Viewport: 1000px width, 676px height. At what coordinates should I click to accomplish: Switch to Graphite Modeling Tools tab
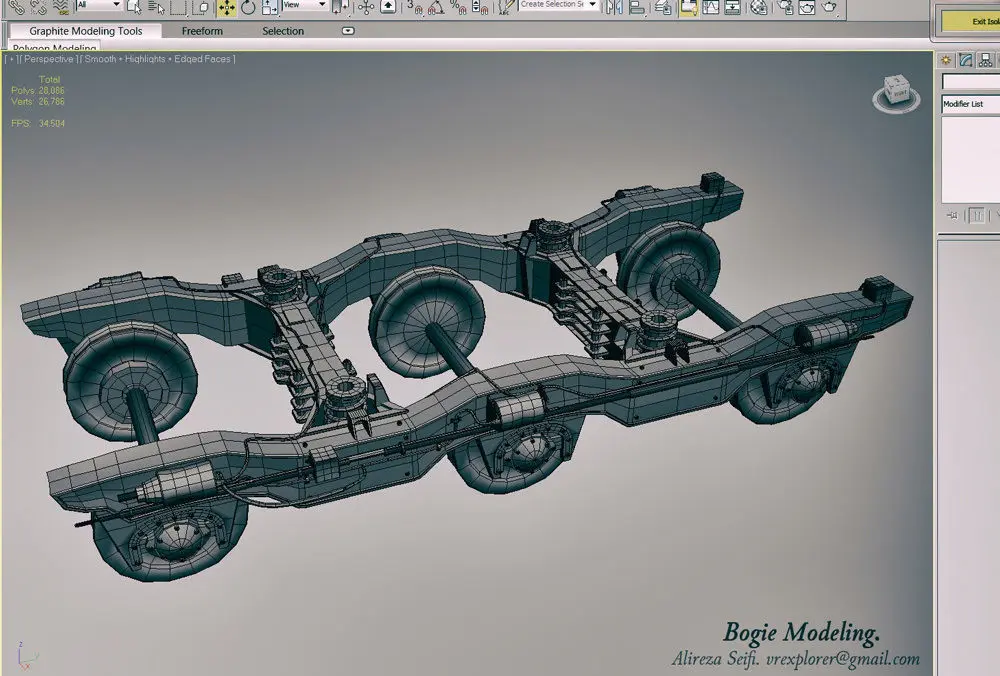85,31
